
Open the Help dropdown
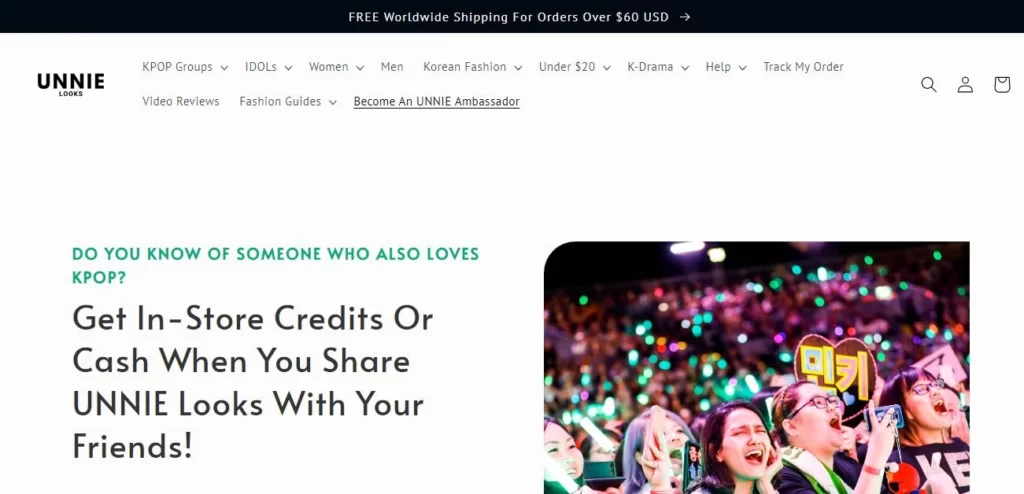[x=726, y=67]
